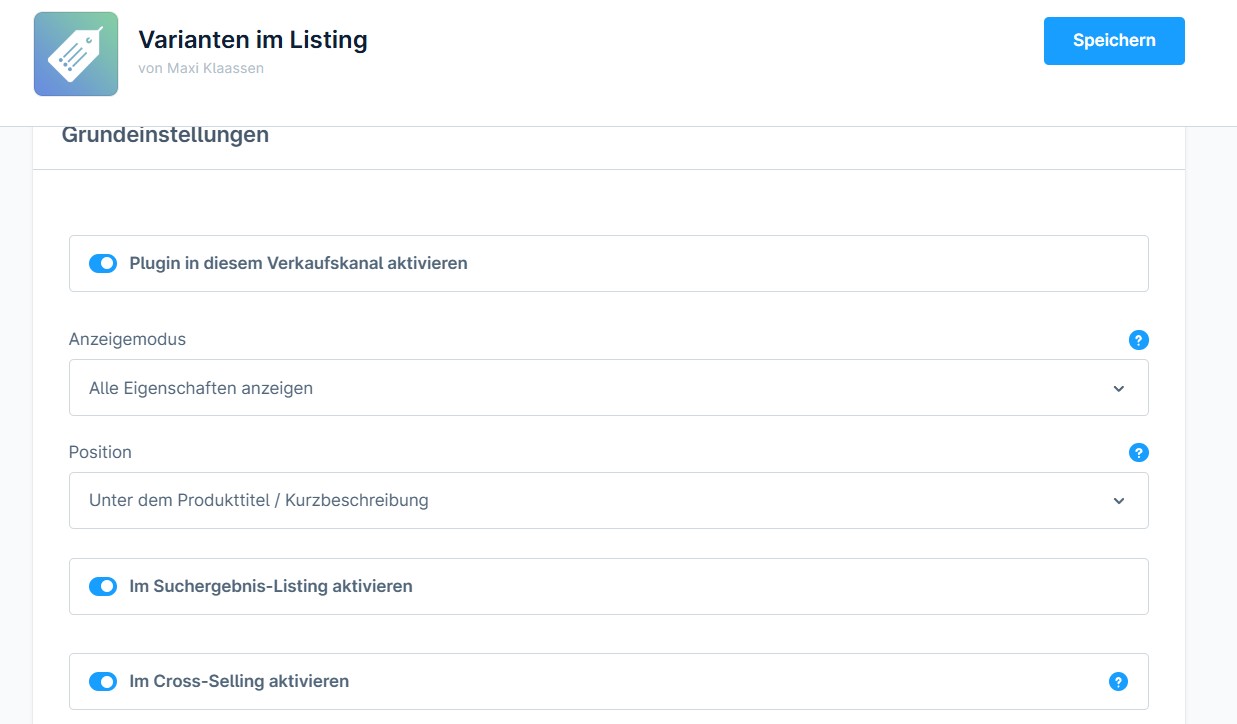Click the Anzeigemodus field label

[127, 339]
